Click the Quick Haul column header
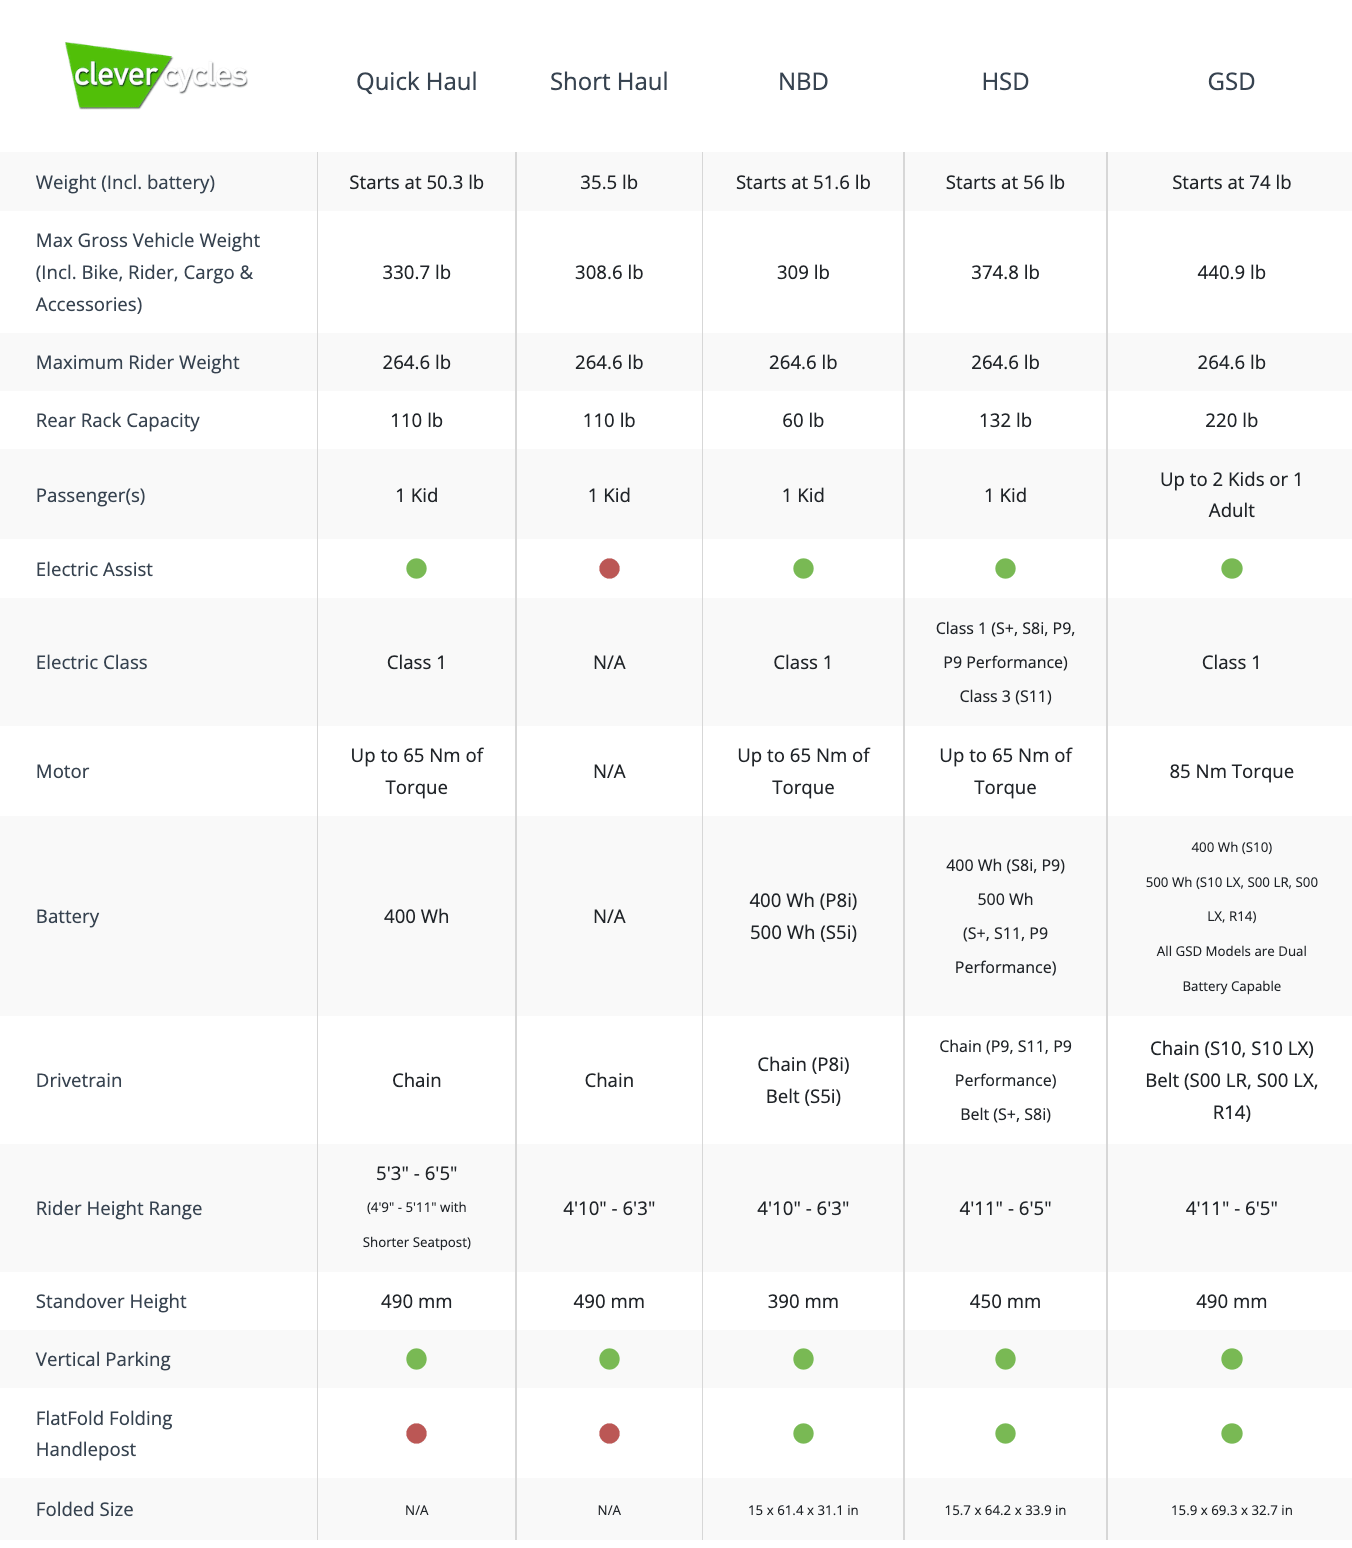This screenshot has width=1352, height=1548. pyautogui.click(x=416, y=82)
